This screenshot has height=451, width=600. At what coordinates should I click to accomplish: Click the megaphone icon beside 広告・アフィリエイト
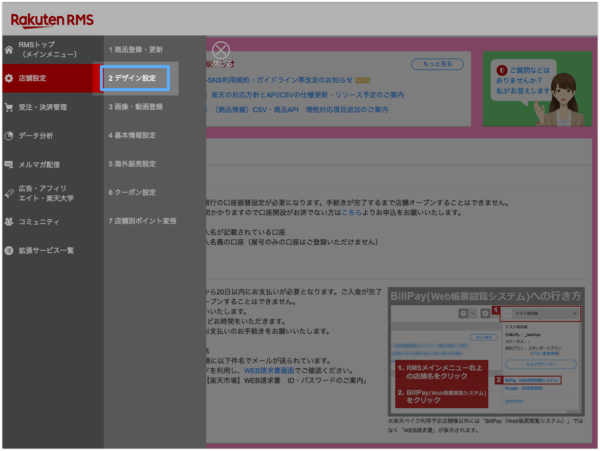[x=9, y=193]
